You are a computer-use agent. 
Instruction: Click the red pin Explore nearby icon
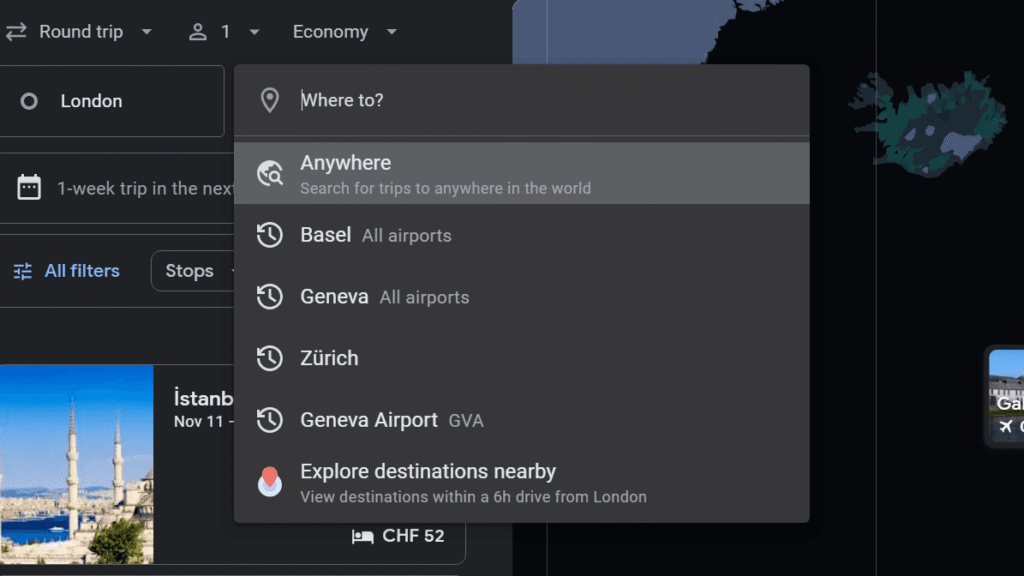tap(270, 482)
